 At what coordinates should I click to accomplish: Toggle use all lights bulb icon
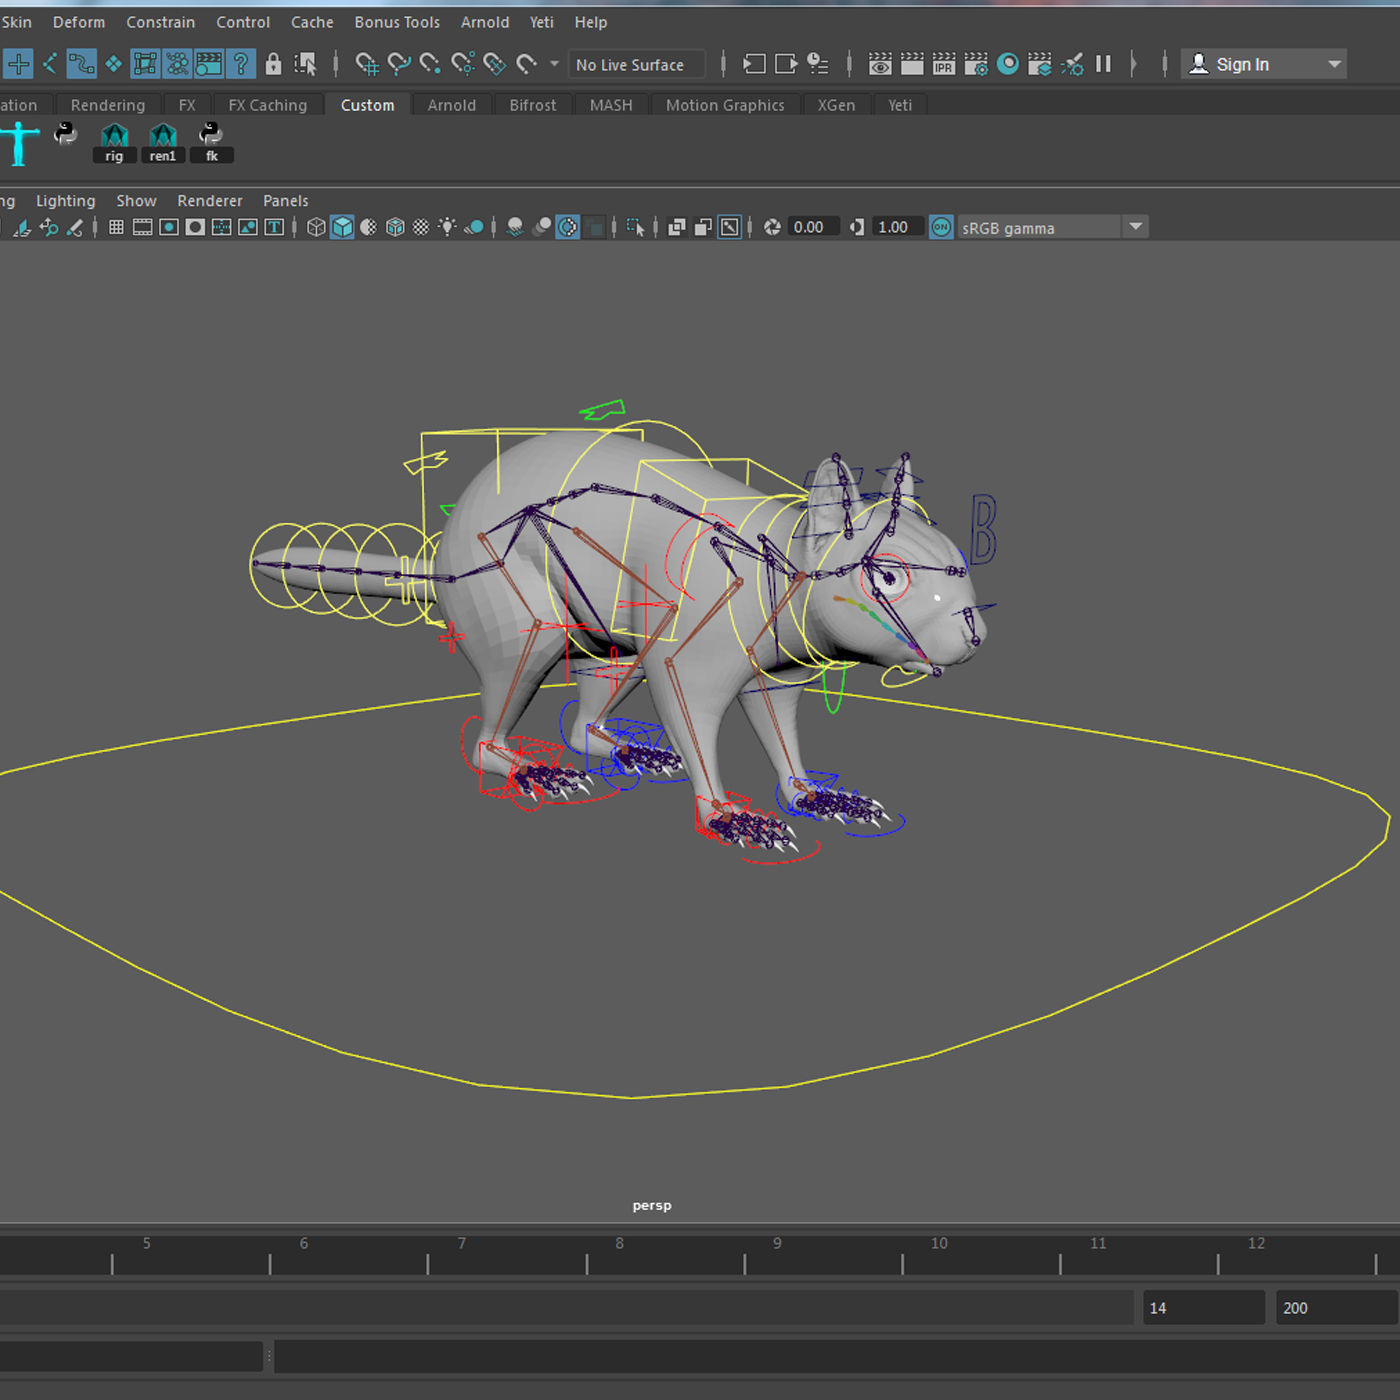[x=447, y=227]
